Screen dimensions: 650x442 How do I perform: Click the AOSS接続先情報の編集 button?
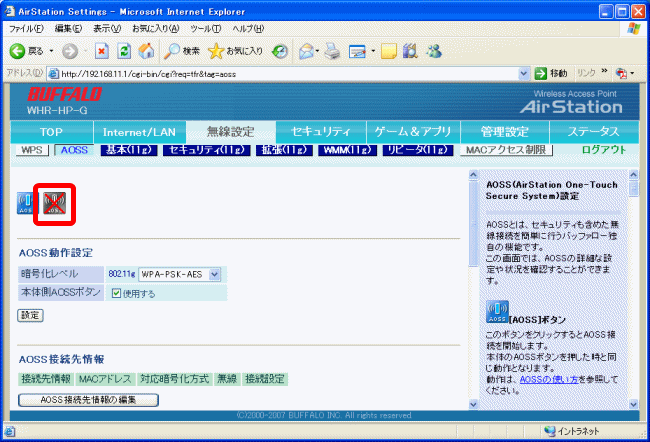88,400
